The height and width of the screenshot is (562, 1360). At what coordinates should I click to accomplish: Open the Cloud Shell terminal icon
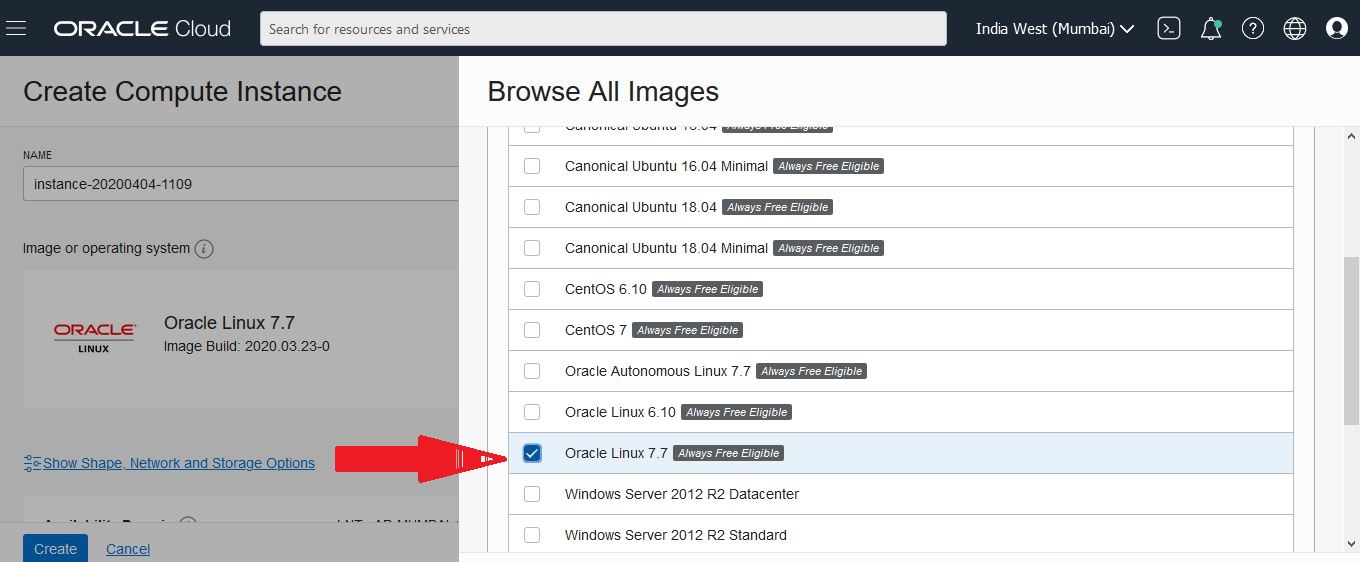1169,29
